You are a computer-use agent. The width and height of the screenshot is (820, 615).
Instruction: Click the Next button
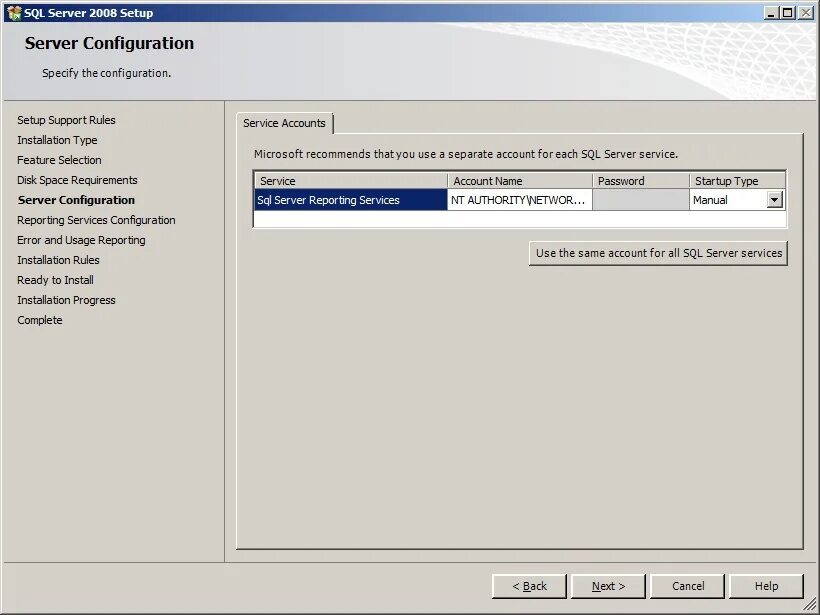608,586
